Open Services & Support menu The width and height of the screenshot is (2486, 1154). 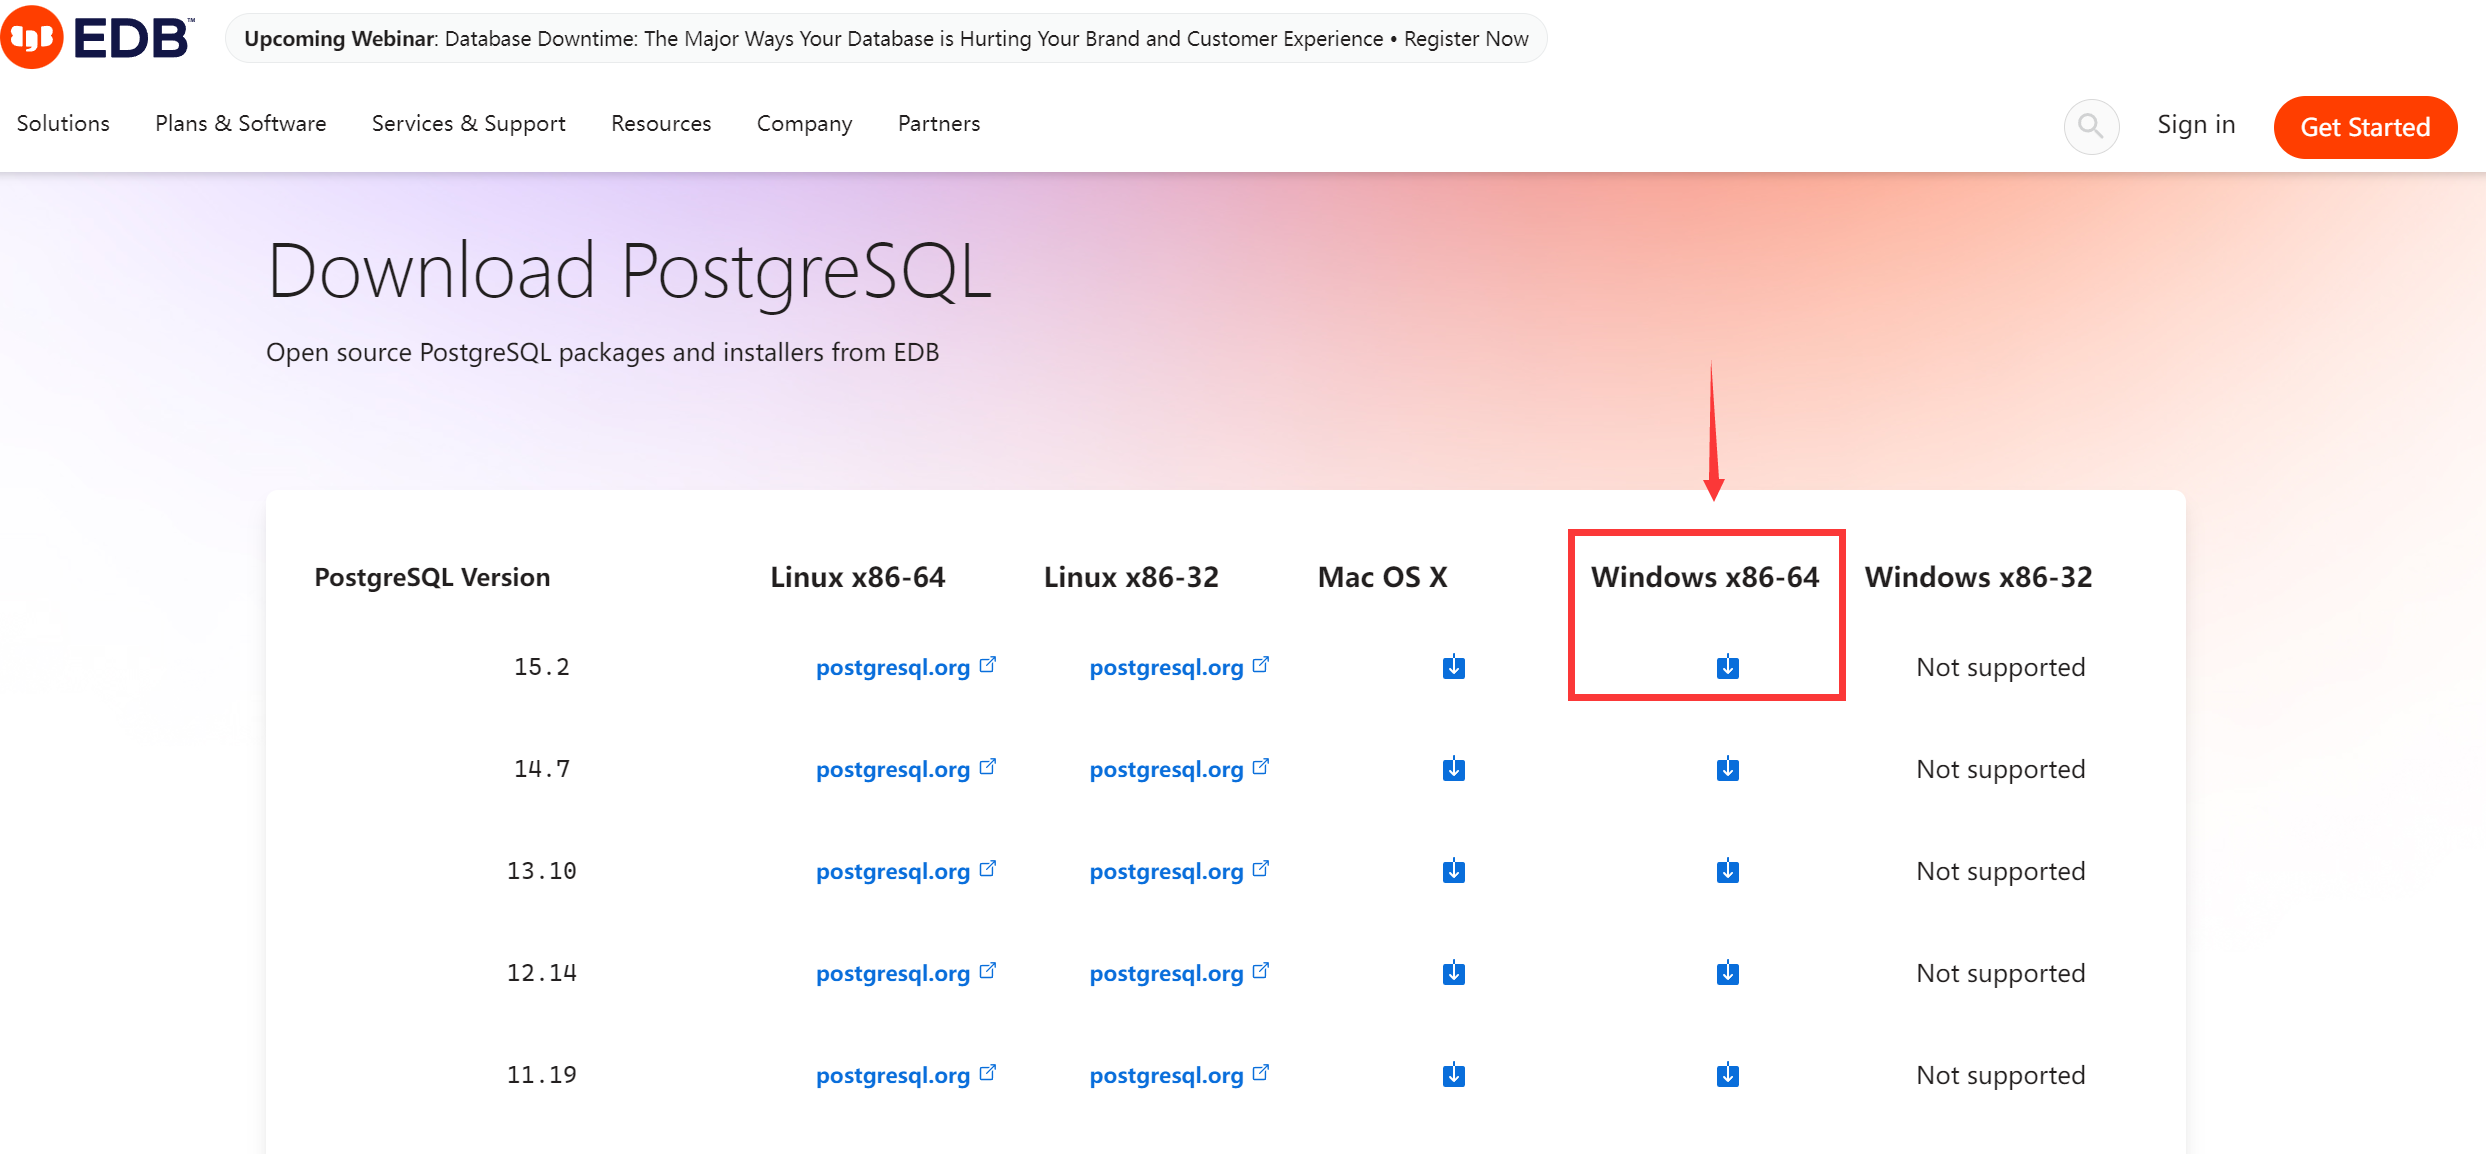pyautogui.click(x=469, y=123)
